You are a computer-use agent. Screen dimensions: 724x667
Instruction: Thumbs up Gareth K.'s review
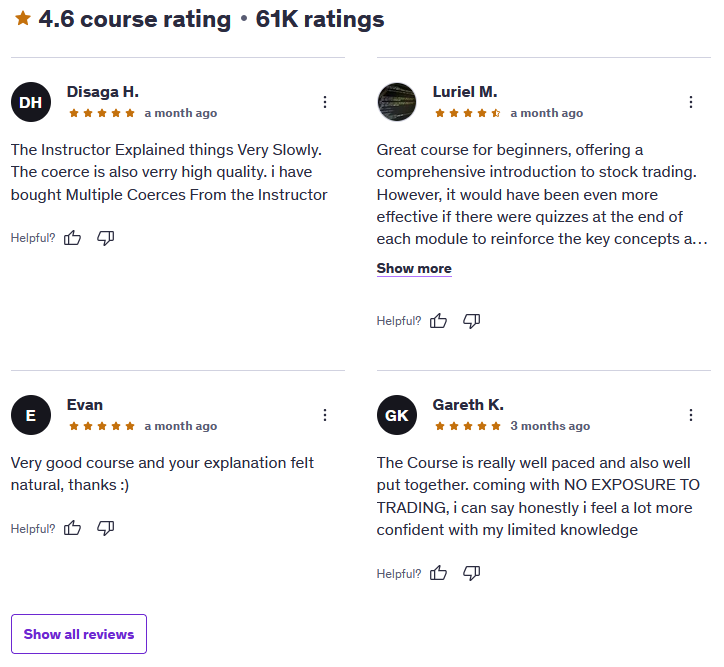pyautogui.click(x=439, y=573)
